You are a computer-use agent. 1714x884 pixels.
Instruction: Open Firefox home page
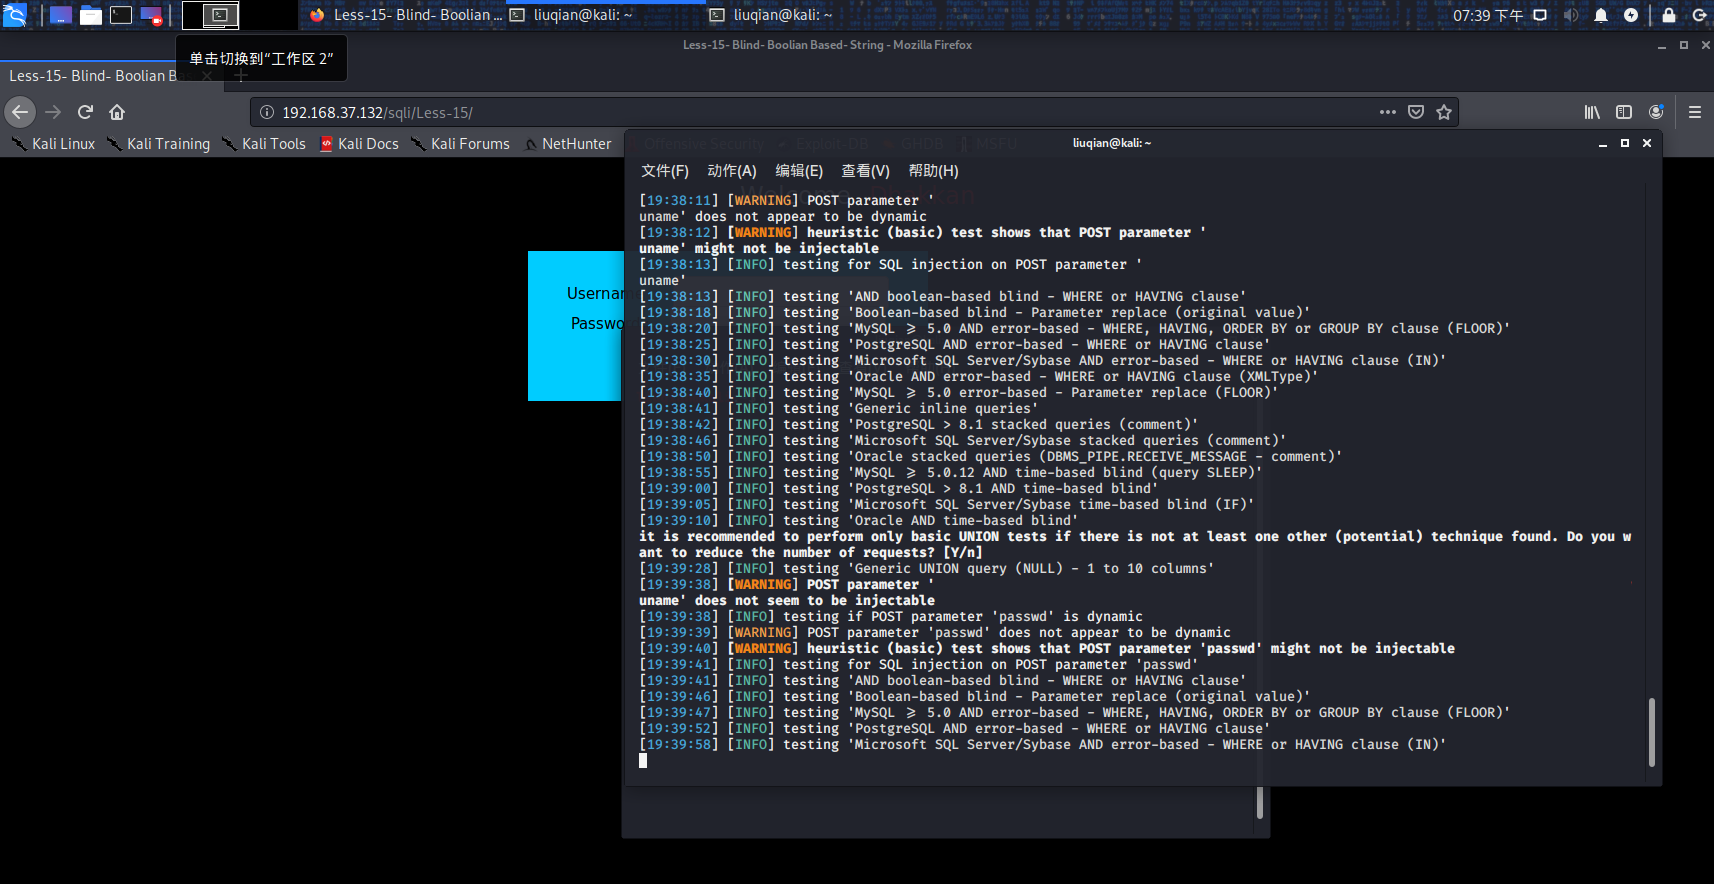(117, 112)
